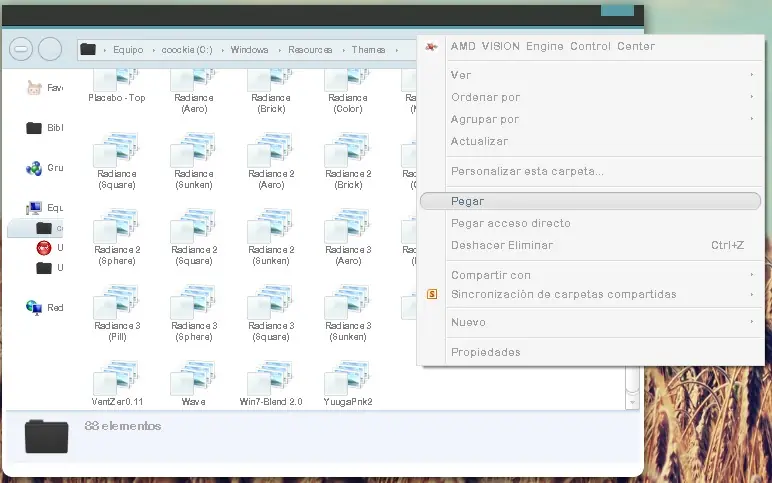The height and width of the screenshot is (483, 772).
Task: Open Grupo en el hogar in sidebar
Action: click(x=44, y=168)
